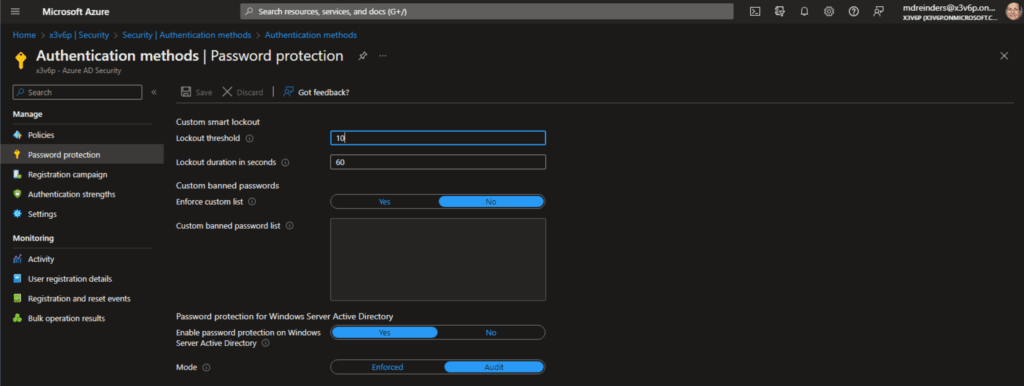Click the sidebar Search box
This screenshot has height=386, width=1024.
tap(77, 92)
